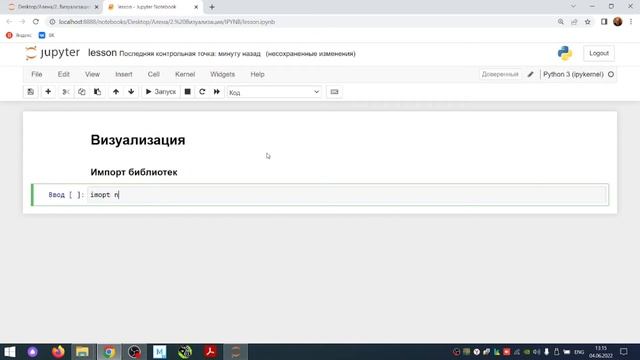Image resolution: width=640 pixels, height=360 pixels.
Task: Launch Firefox from the taskbar
Action: (x=58, y=351)
